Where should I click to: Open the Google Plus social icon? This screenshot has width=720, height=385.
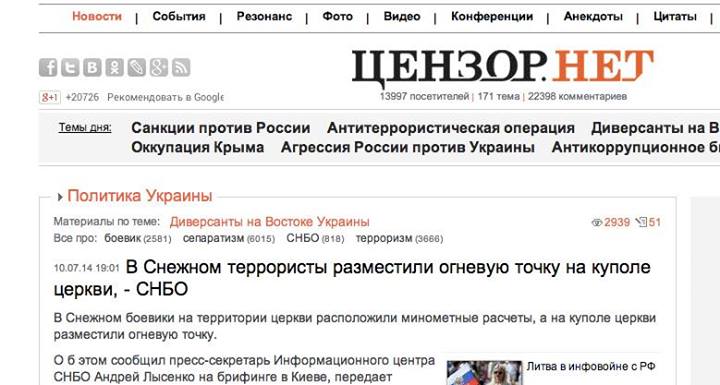(158, 68)
